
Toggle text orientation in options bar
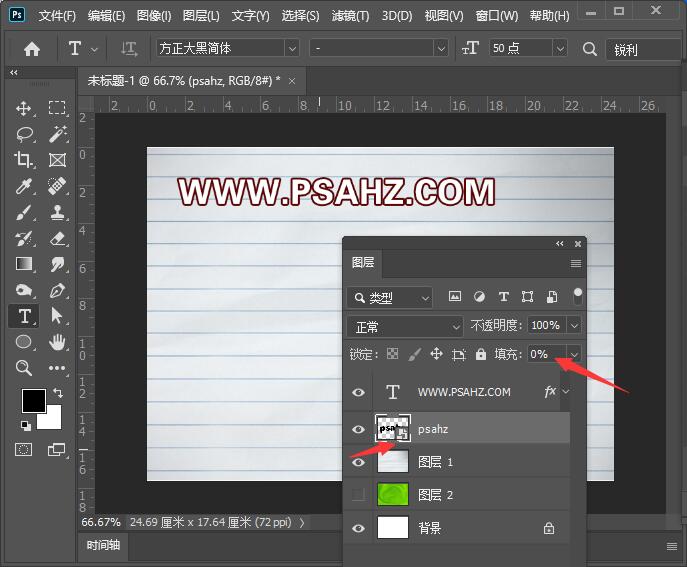click(129, 49)
